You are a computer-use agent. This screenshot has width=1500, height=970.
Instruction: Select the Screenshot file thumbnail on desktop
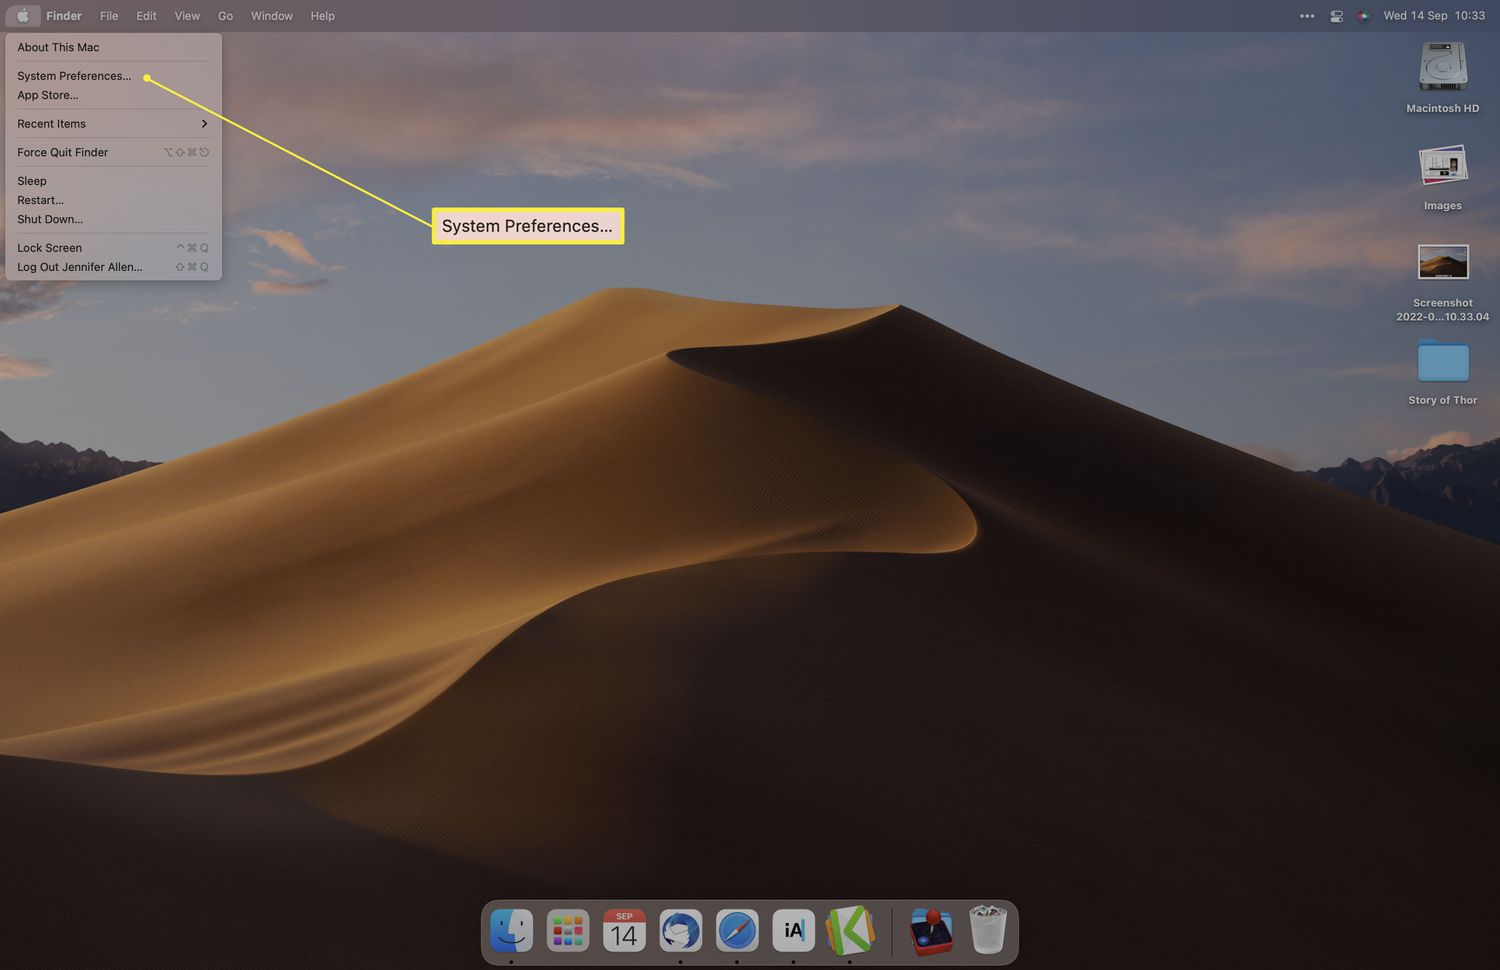(x=1443, y=263)
